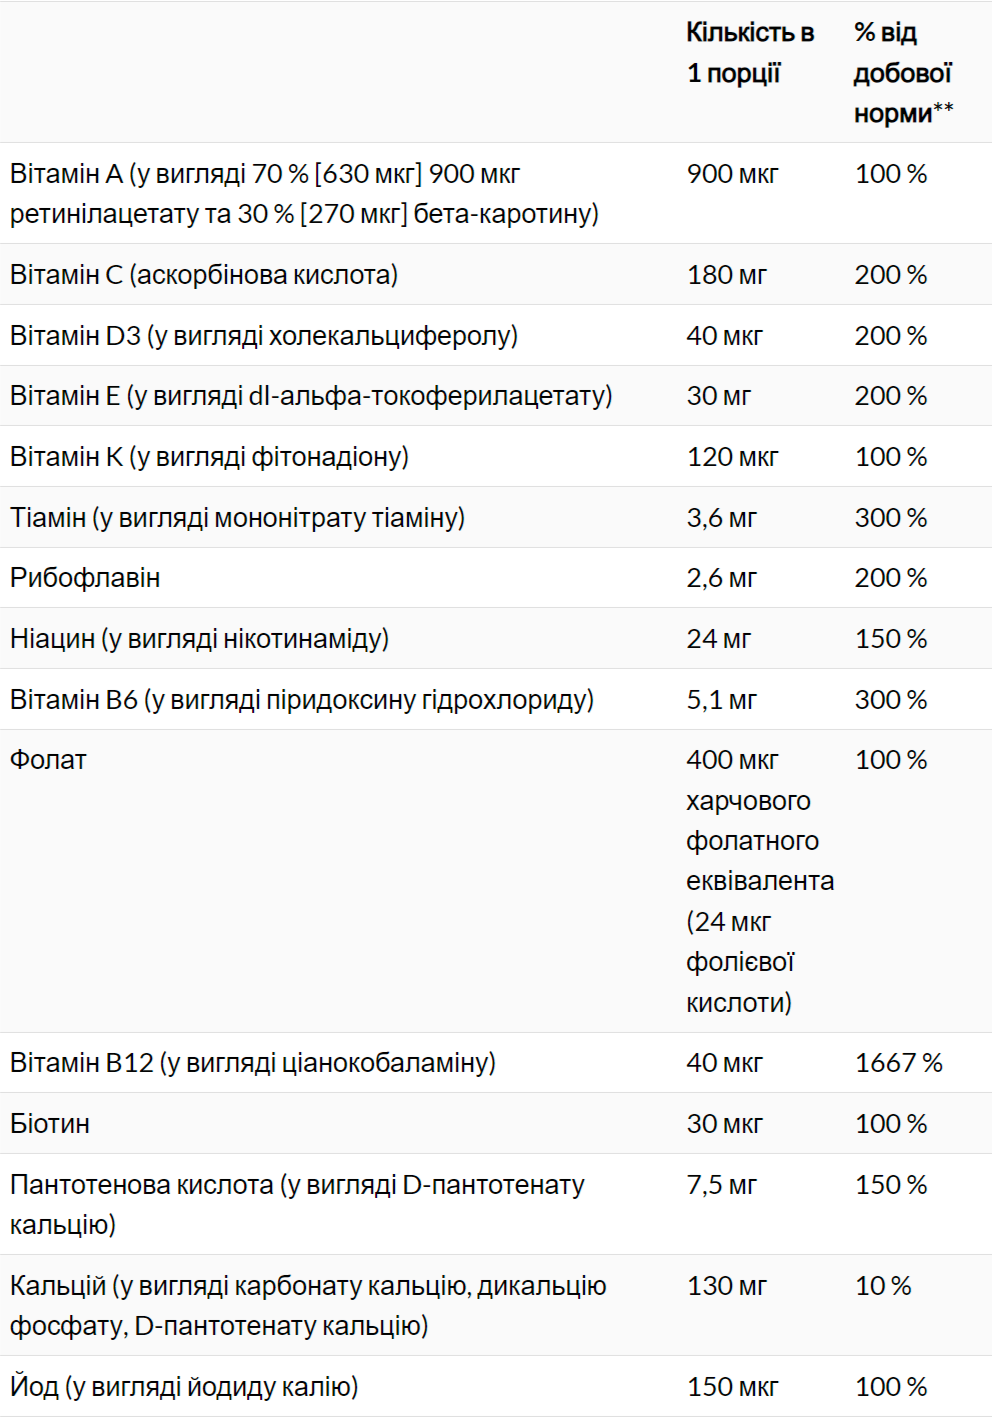Viewport: 992px width, 1417px height.
Task: Click the 10 % daily value for calcium
Action: tap(883, 1286)
